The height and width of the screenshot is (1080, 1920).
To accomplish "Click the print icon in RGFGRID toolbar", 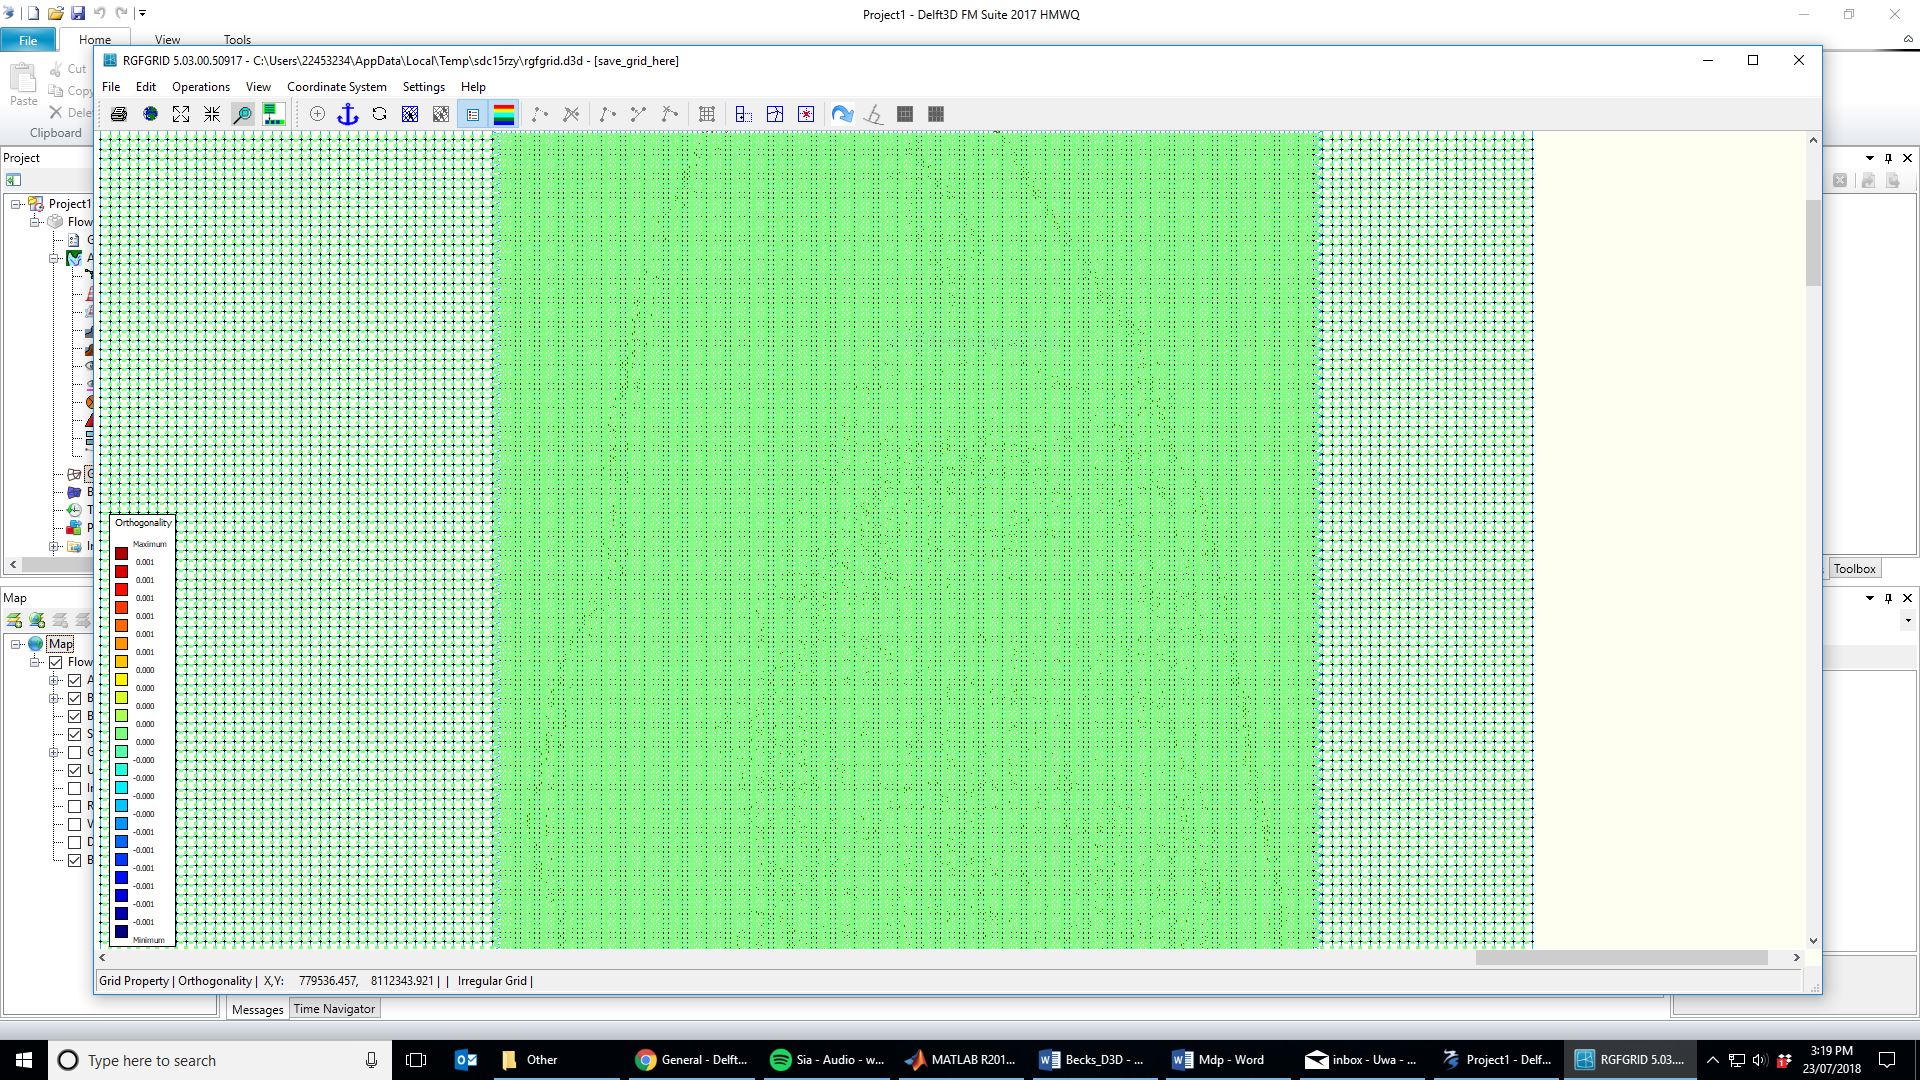I will pyautogui.click(x=119, y=114).
